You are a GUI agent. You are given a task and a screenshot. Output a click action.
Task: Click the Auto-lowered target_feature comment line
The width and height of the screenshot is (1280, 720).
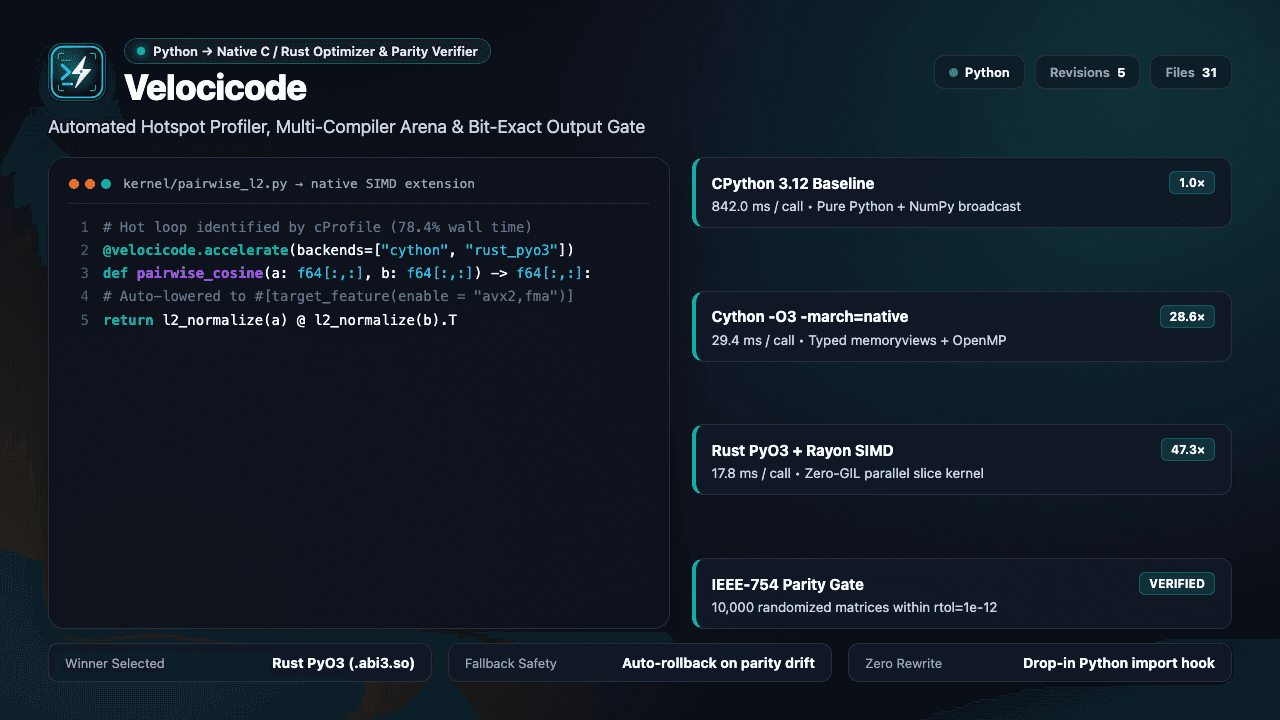[x=338, y=297]
